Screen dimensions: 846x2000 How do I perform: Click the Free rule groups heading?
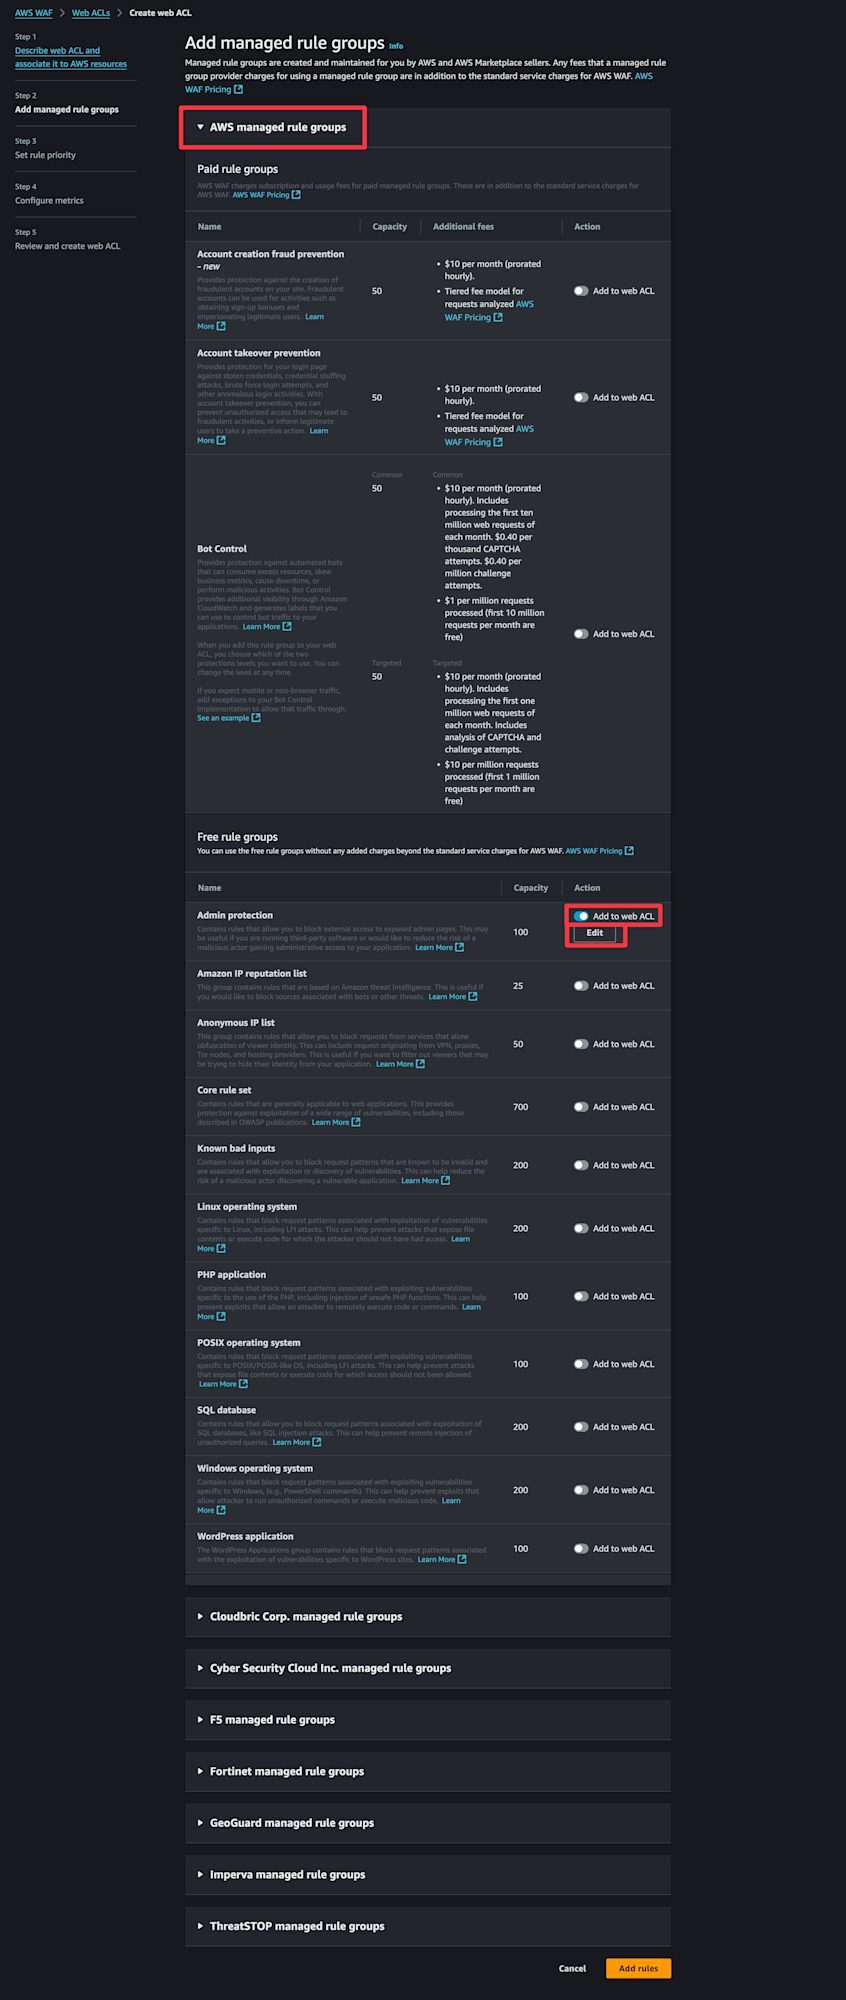(x=237, y=837)
